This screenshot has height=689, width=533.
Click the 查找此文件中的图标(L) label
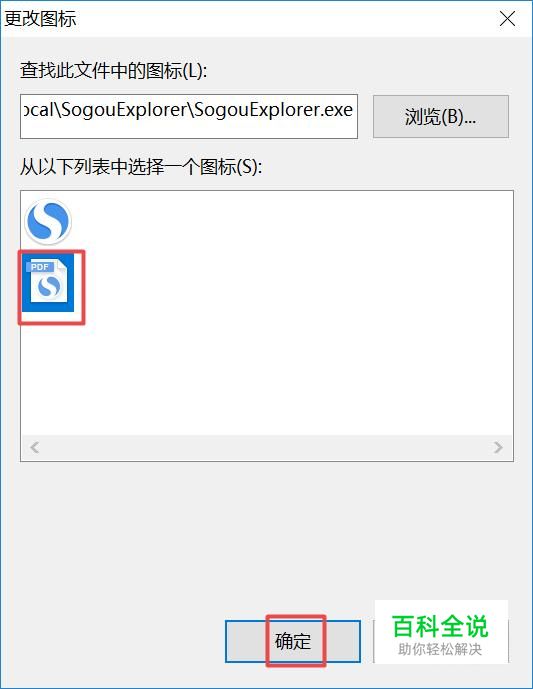click(113, 71)
